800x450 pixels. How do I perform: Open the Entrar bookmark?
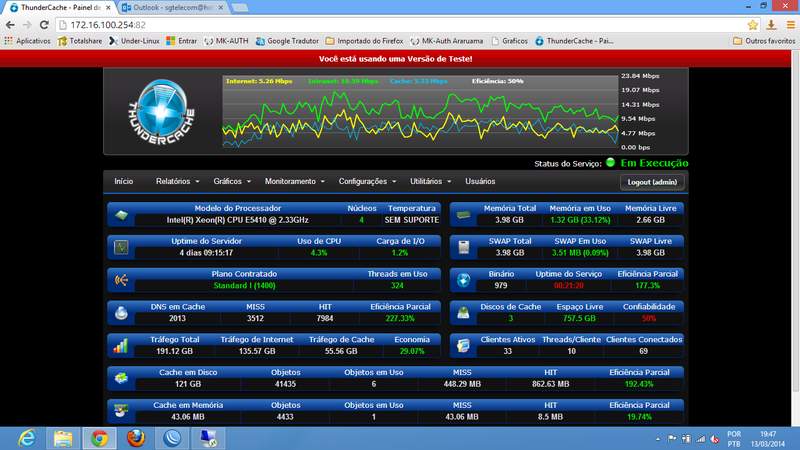coord(182,41)
